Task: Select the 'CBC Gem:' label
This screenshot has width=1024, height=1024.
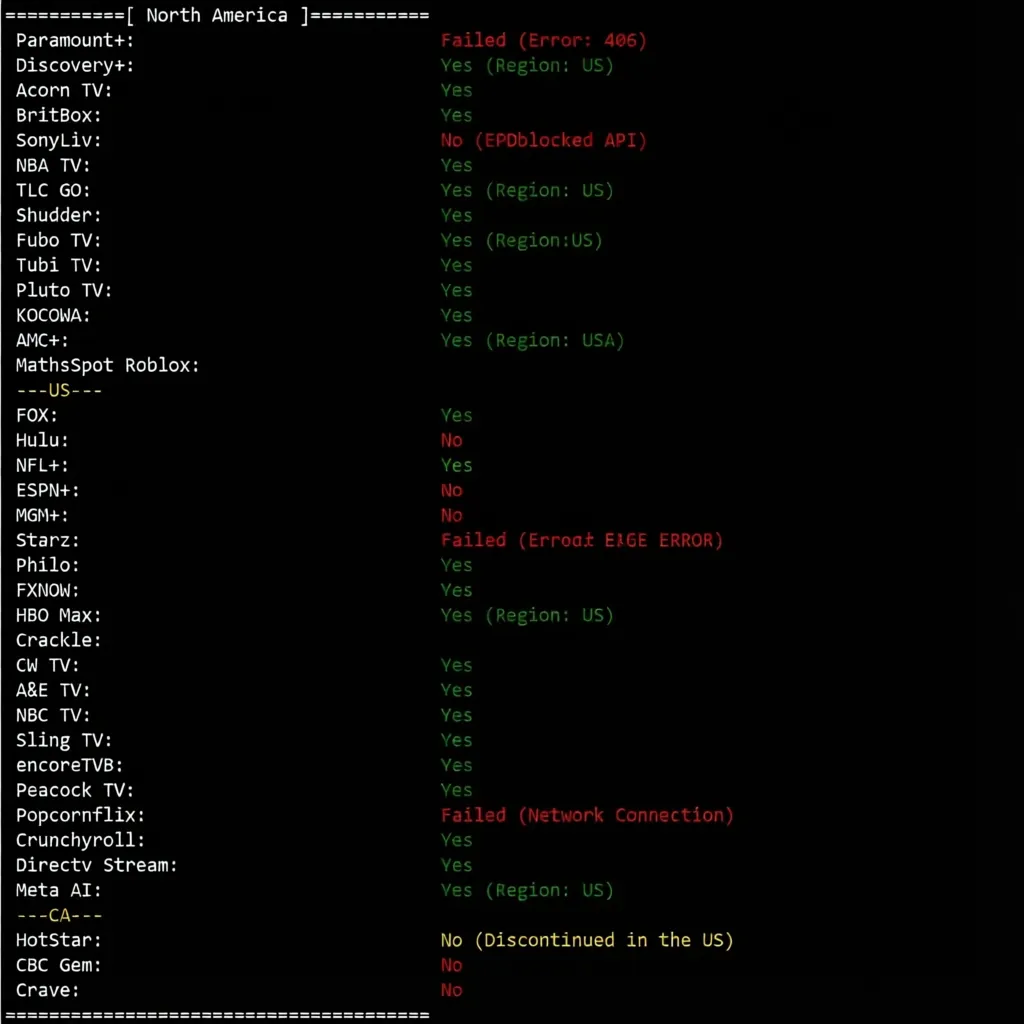Action: point(58,965)
